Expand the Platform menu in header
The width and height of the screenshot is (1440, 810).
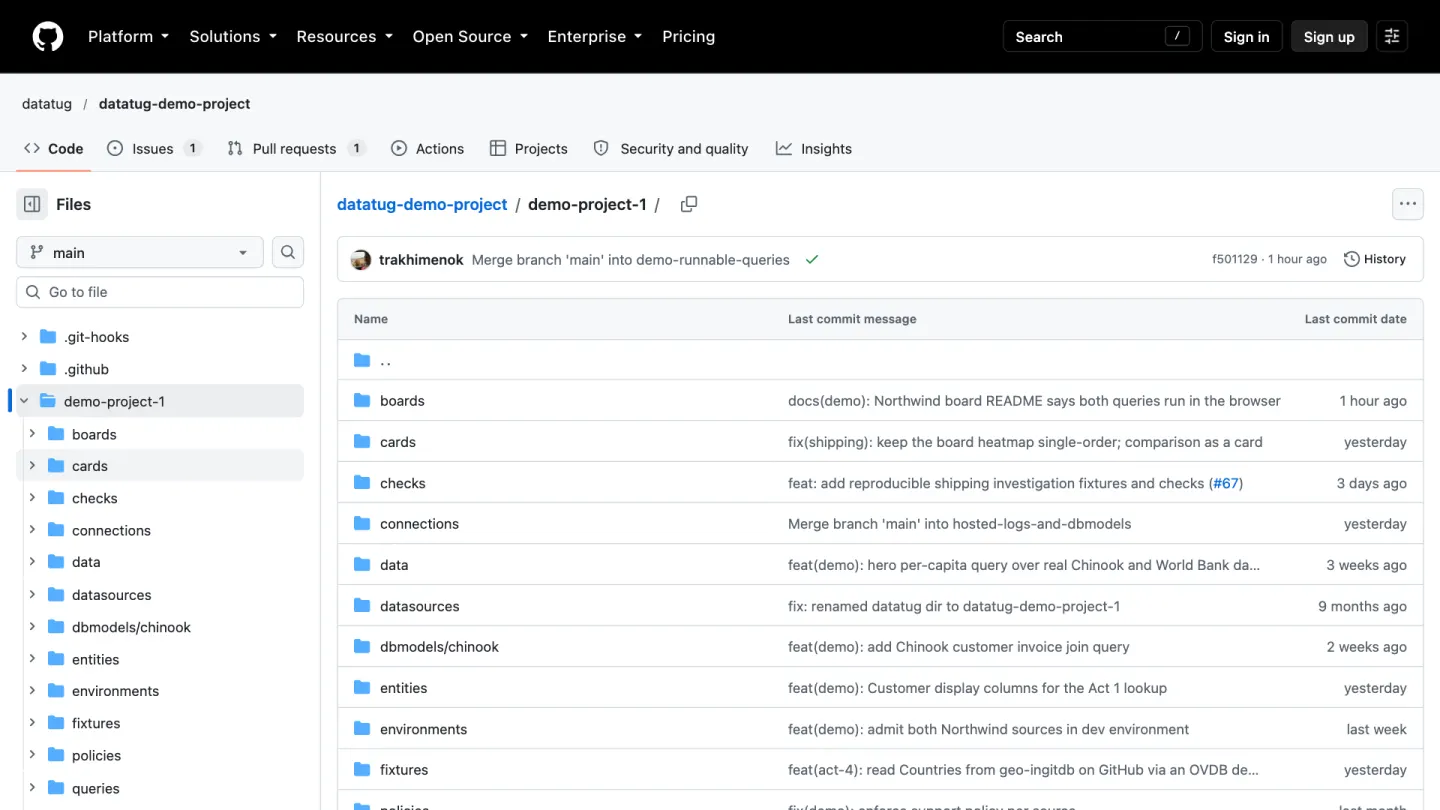point(128,37)
